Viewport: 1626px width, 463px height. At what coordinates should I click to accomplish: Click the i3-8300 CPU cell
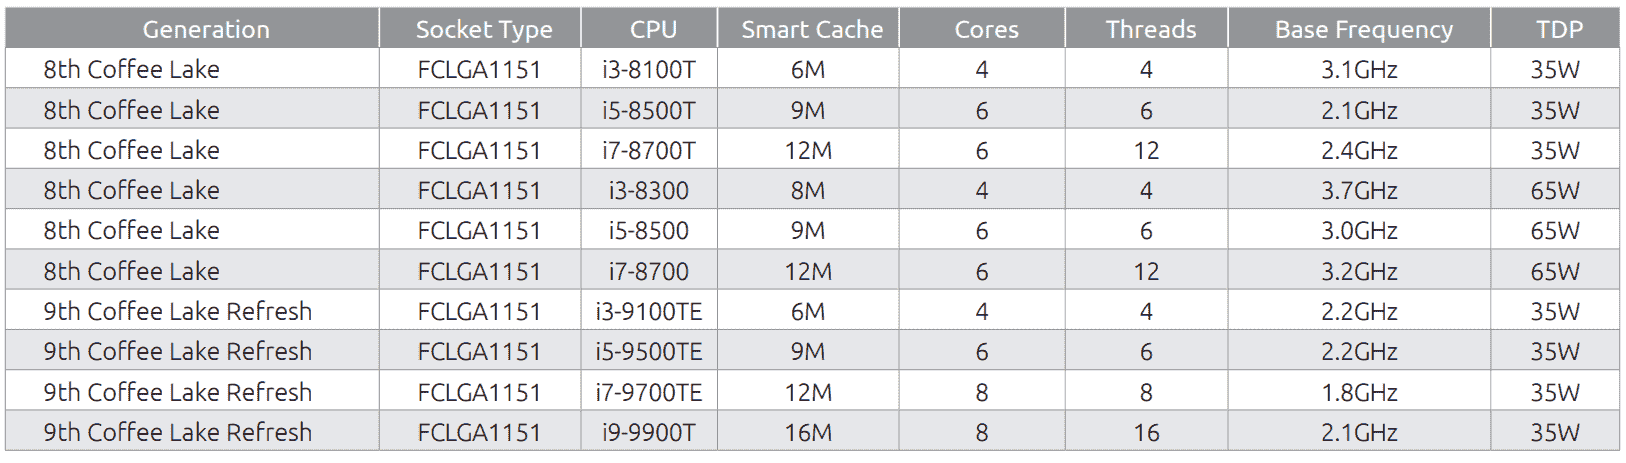(x=649, y=190)
